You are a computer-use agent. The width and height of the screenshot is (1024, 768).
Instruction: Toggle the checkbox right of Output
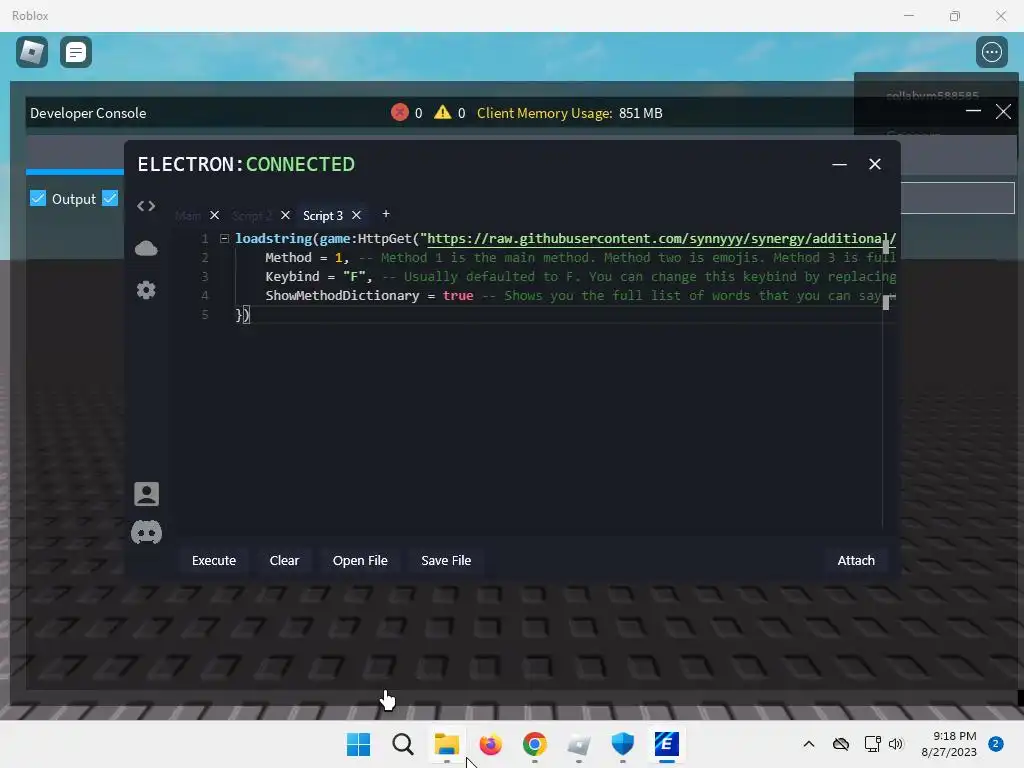coord(110,198)
